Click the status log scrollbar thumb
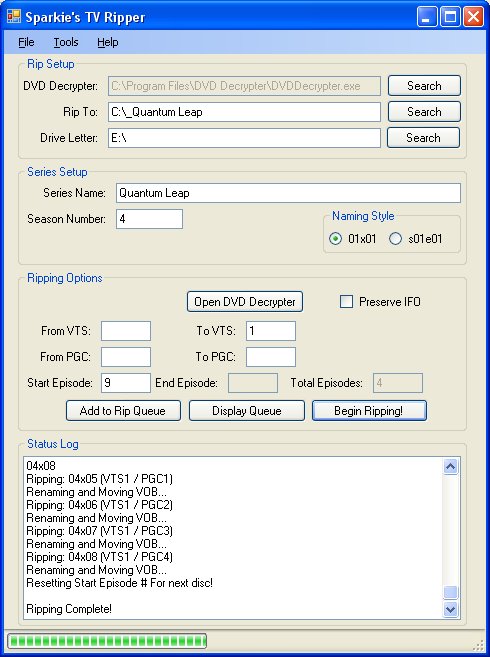490x657 pixels. (451, 592)
